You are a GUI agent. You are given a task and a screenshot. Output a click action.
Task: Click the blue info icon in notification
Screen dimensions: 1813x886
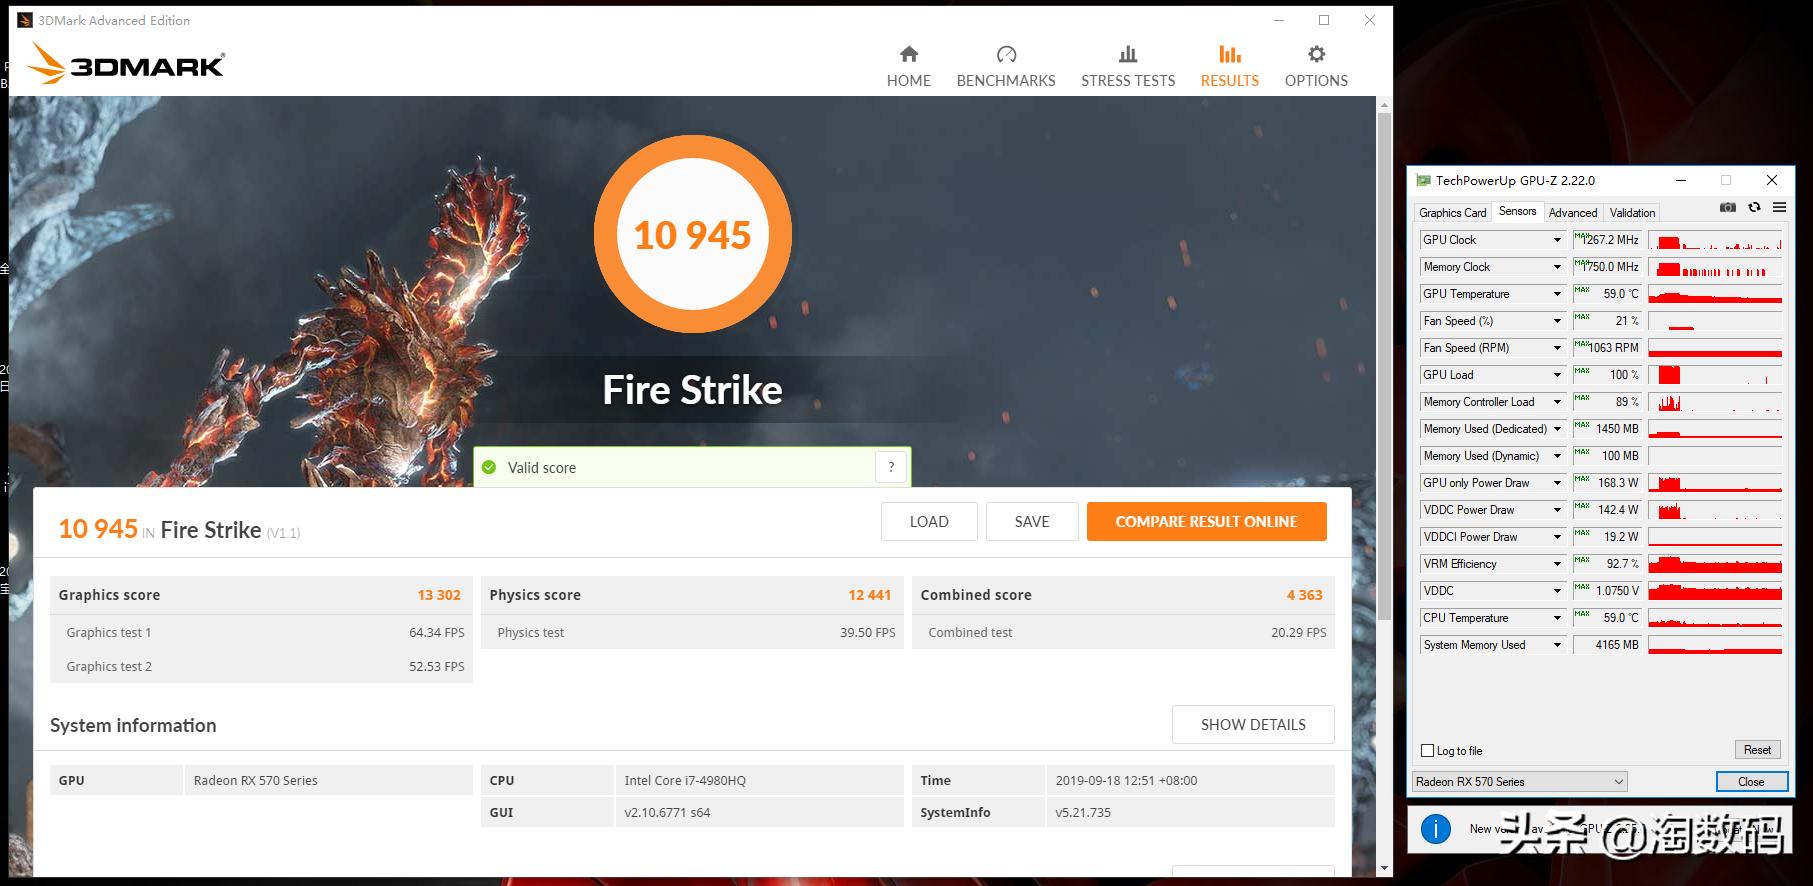point(1436,829)
